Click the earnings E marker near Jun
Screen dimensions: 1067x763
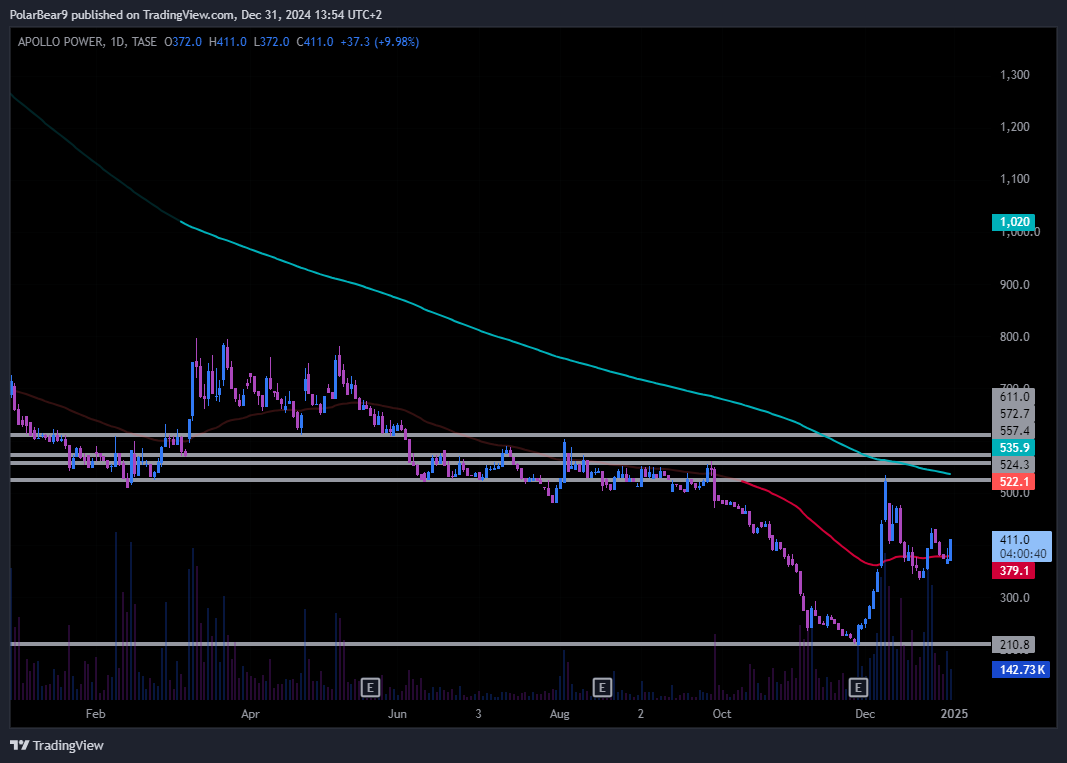pyautogui.click(x=370, y=687)
